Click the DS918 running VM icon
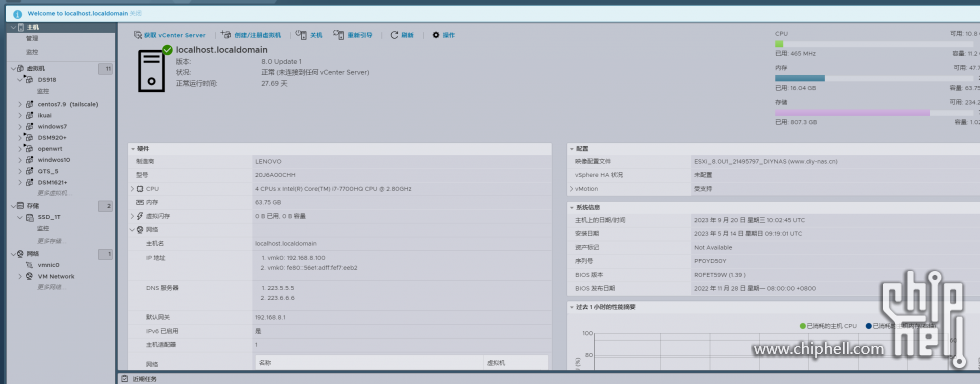980x384 pixels. coord(29,79)
